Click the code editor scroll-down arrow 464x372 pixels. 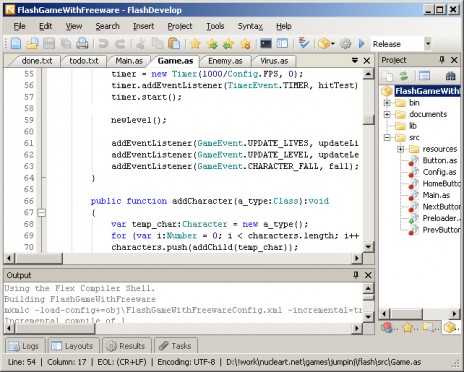[x=368, y=247]
